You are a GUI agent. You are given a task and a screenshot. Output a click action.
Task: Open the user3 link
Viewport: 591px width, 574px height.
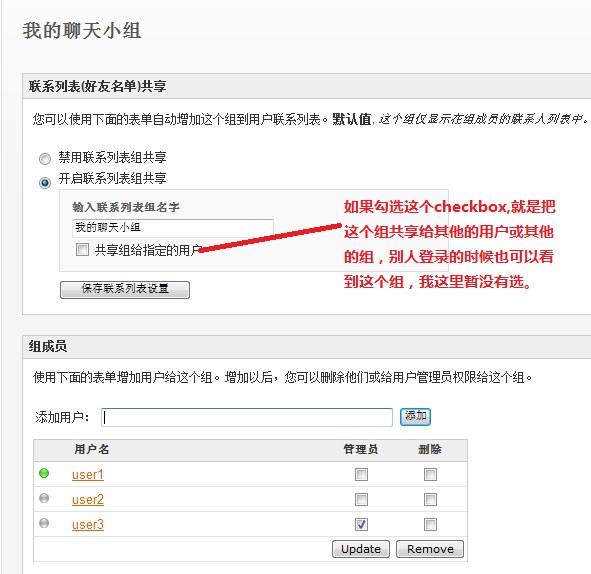tap(88, 524)
